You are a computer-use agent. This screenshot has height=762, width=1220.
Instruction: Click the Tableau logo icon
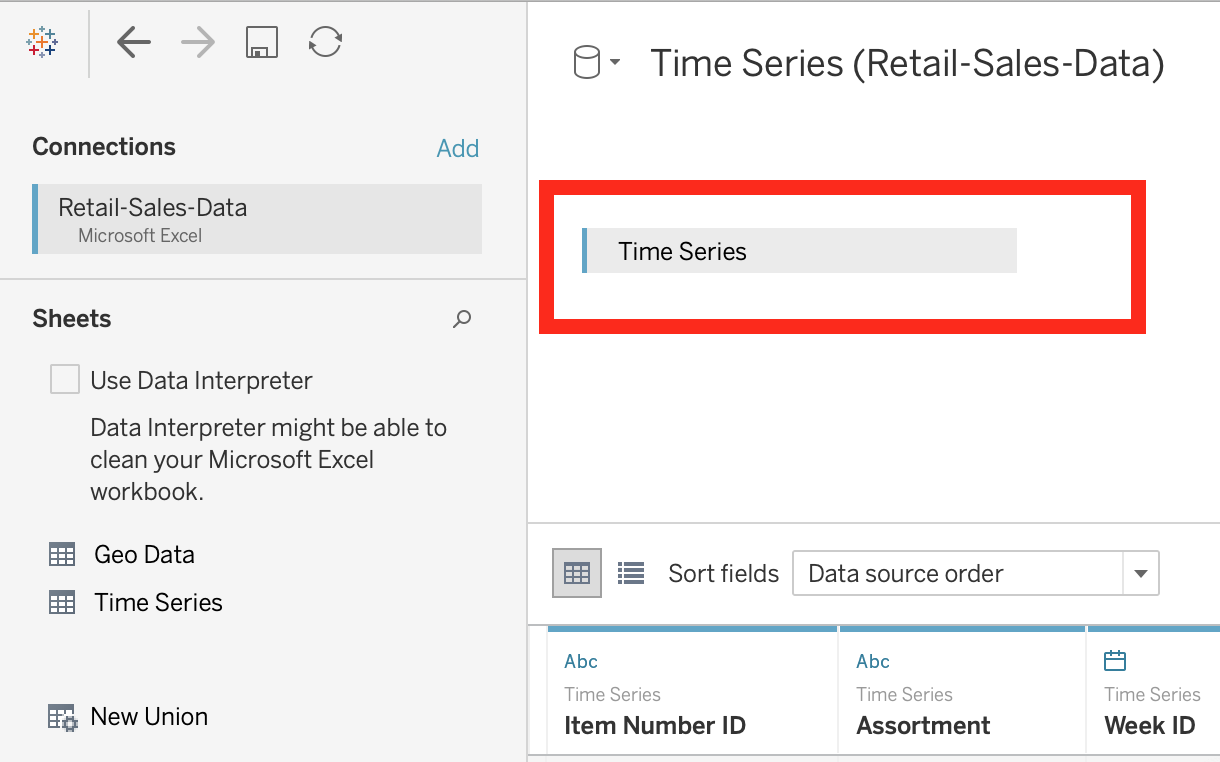(x=40, y=42)
